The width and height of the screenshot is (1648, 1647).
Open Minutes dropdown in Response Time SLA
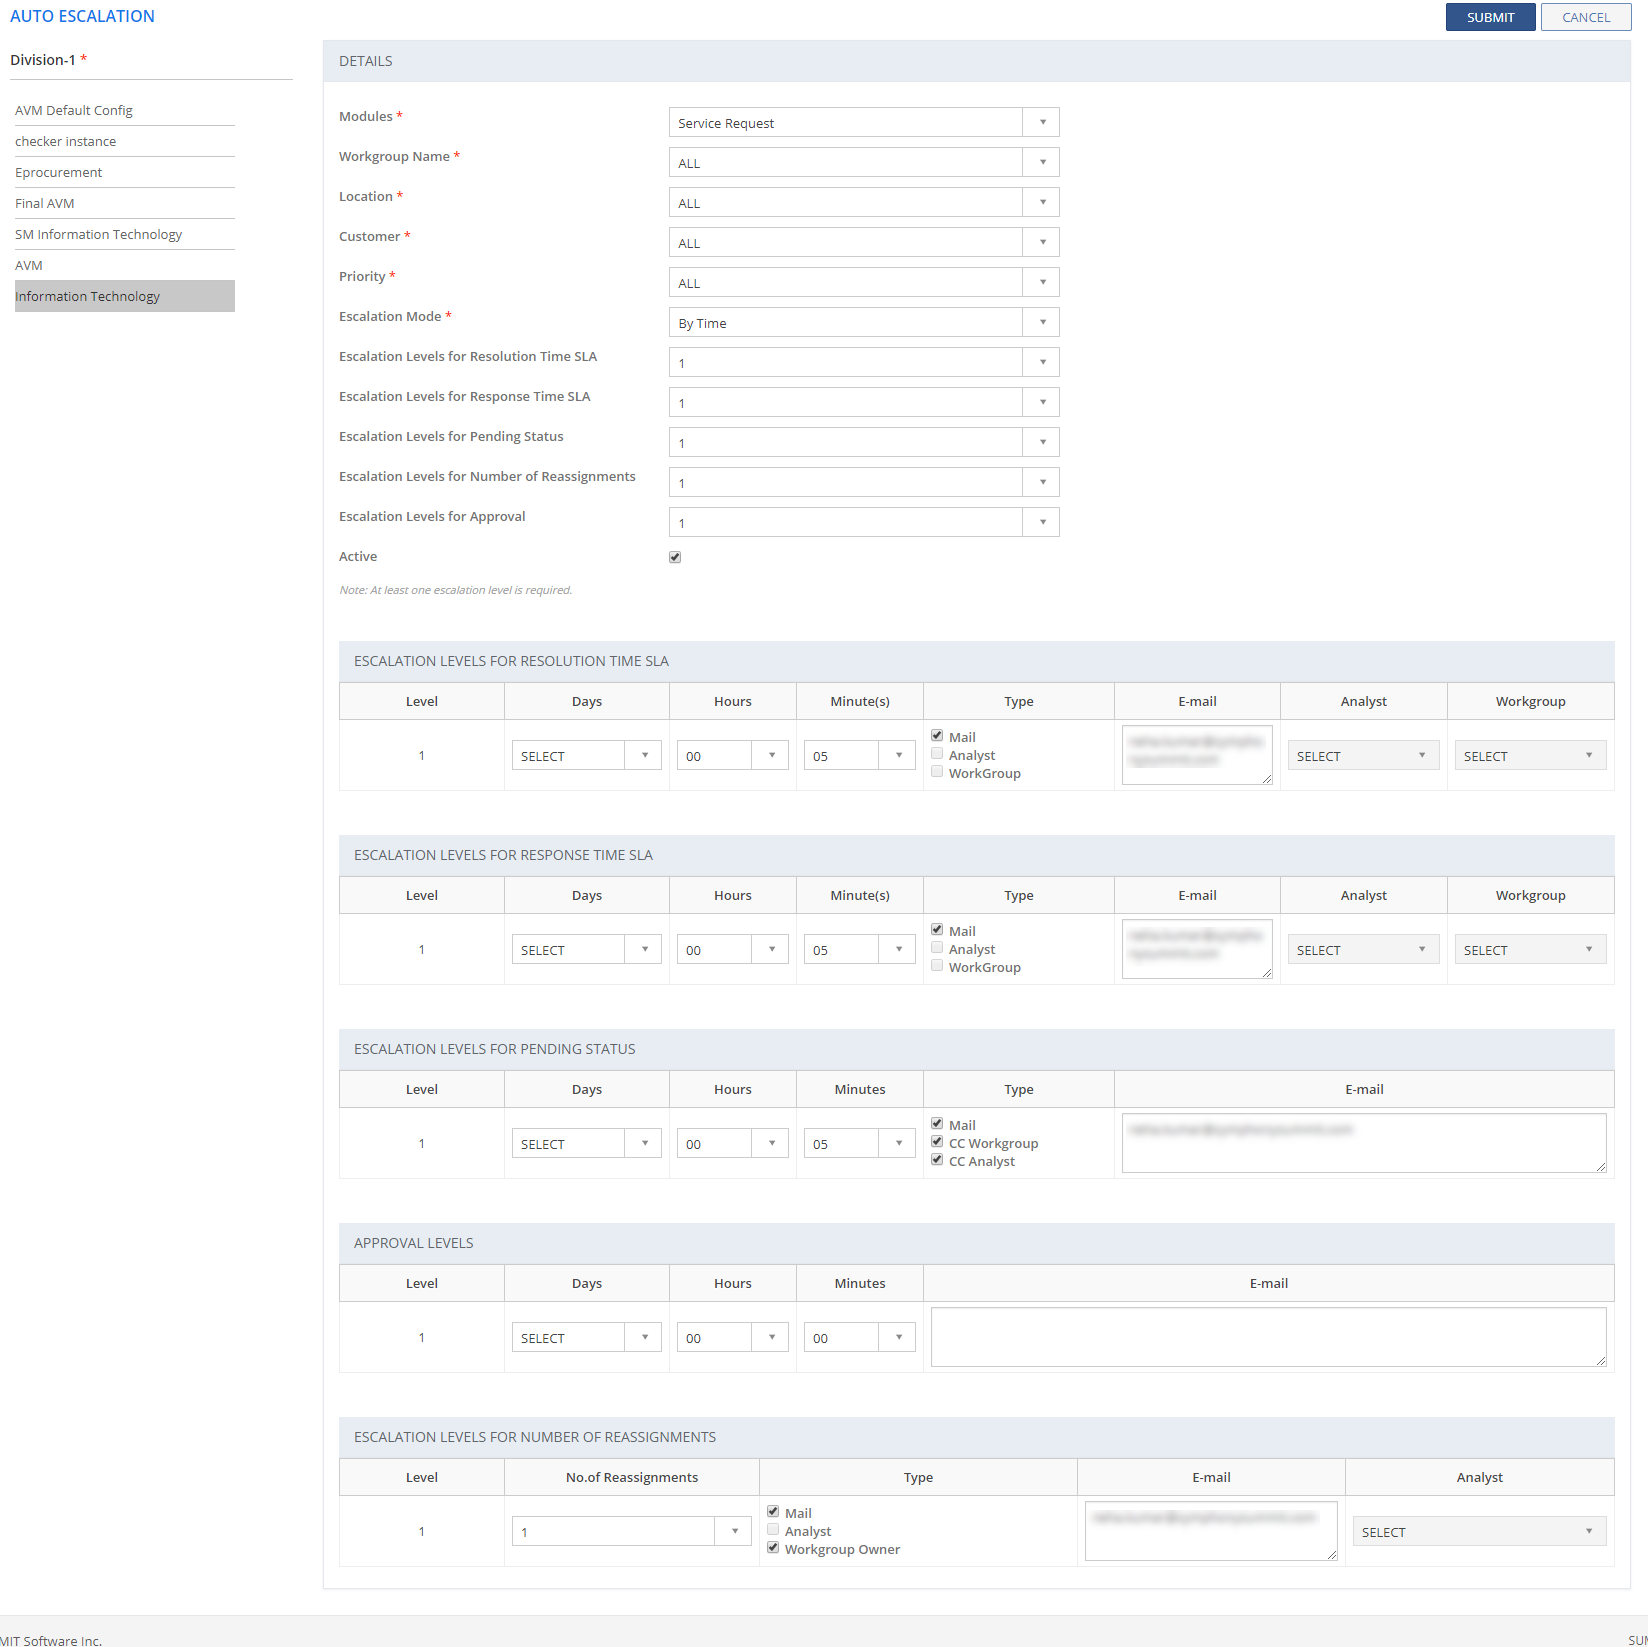coord(859,950)
